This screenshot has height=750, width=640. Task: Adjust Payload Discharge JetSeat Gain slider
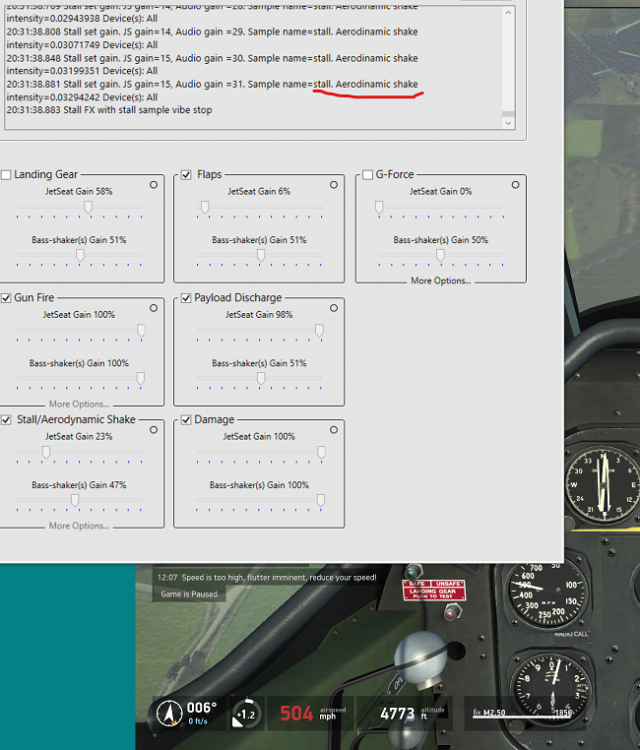click(319, 331)
